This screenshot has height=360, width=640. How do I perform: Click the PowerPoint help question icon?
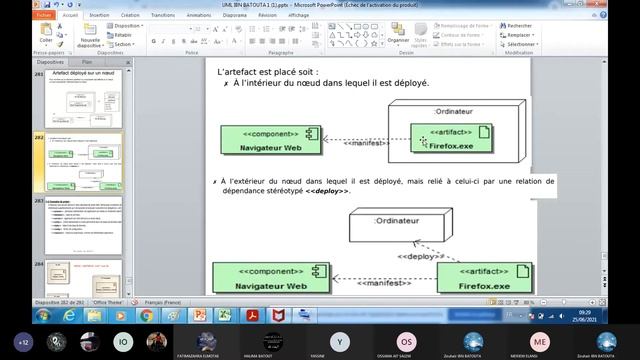[x=603, y=15]
